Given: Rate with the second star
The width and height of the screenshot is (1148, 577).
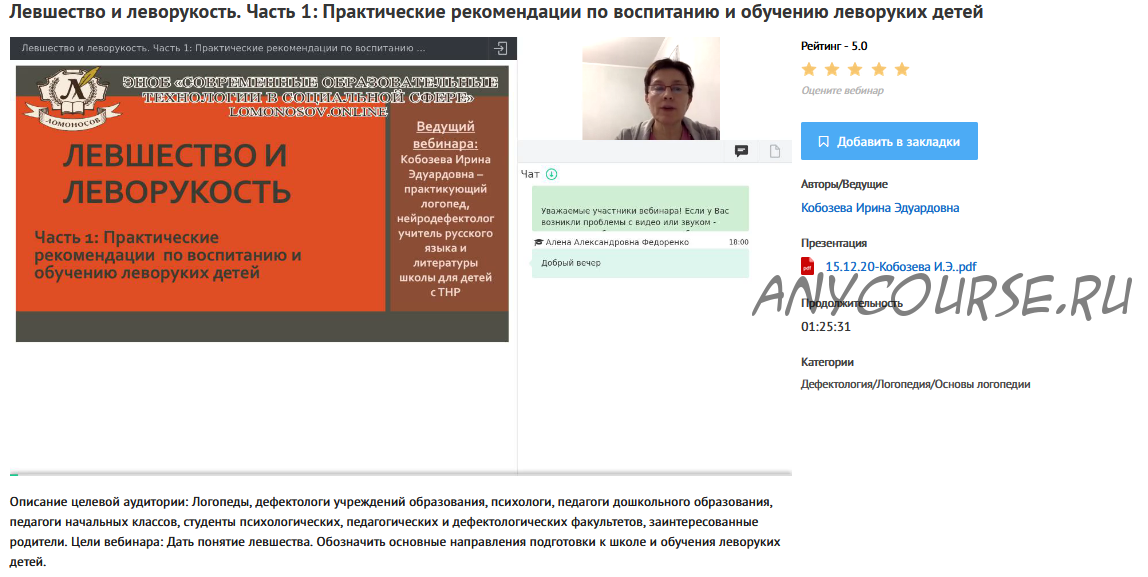Looking at the screenshot, I should [x=832, y=69].
